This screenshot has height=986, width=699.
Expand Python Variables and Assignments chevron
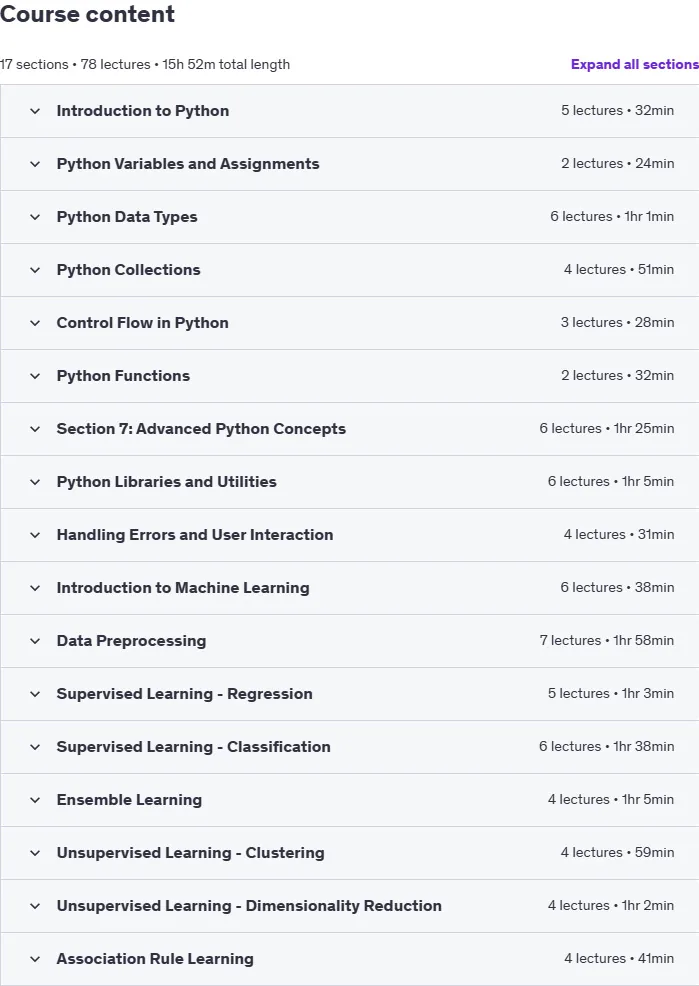[35, 164]
